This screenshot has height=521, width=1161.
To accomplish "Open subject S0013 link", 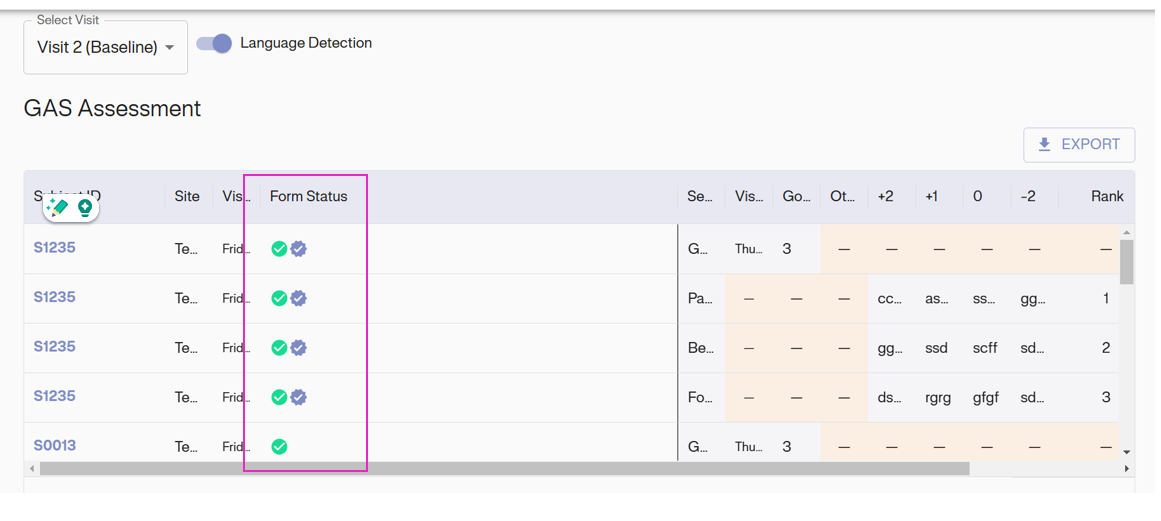I will [x=55, y=446].
